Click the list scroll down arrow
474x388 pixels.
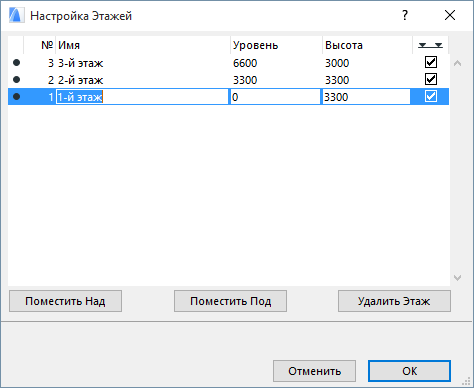pyautogui.click(x=458, y=277)
